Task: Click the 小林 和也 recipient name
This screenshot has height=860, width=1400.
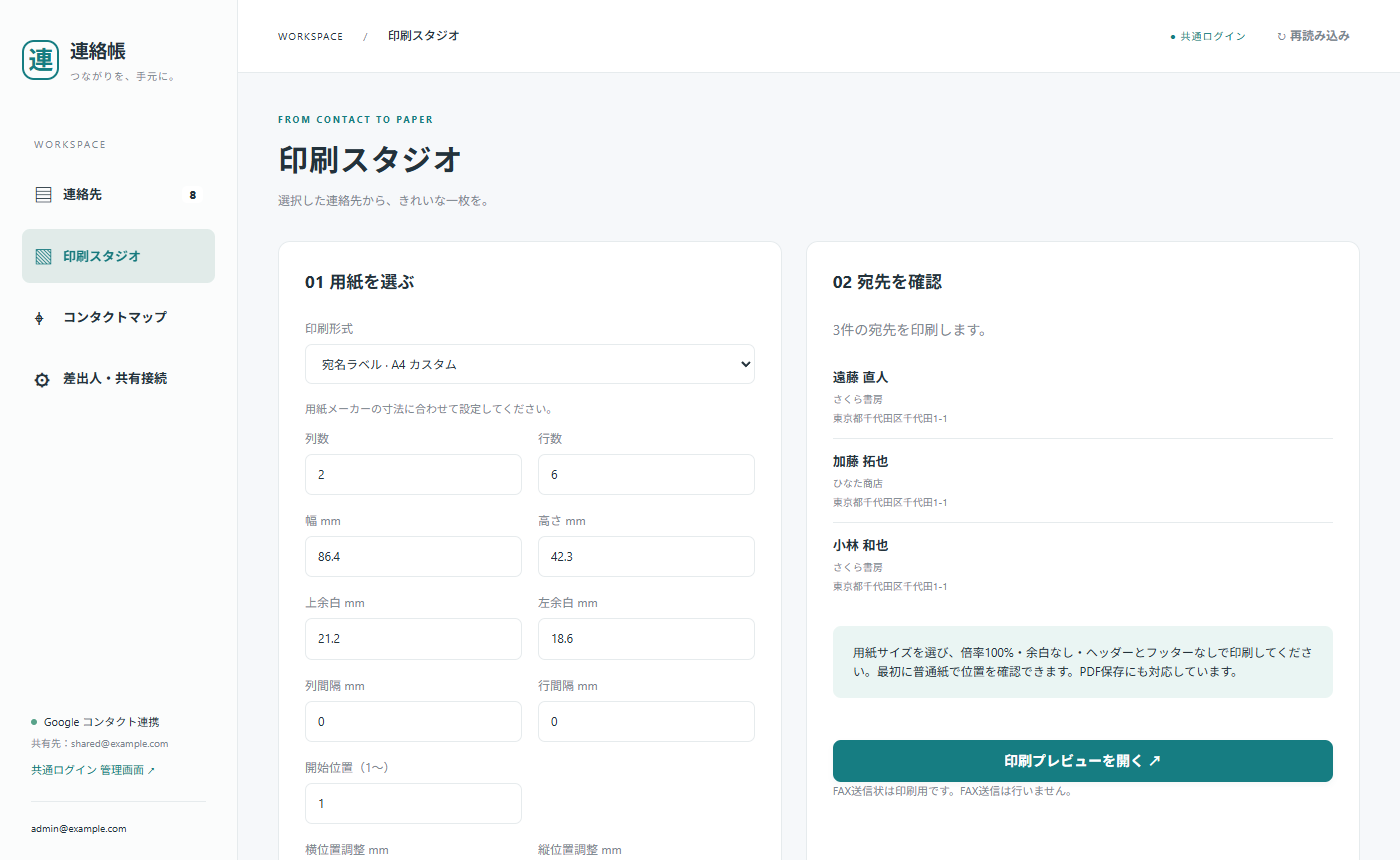Action: pyautogui.click(x=860, y=545)
